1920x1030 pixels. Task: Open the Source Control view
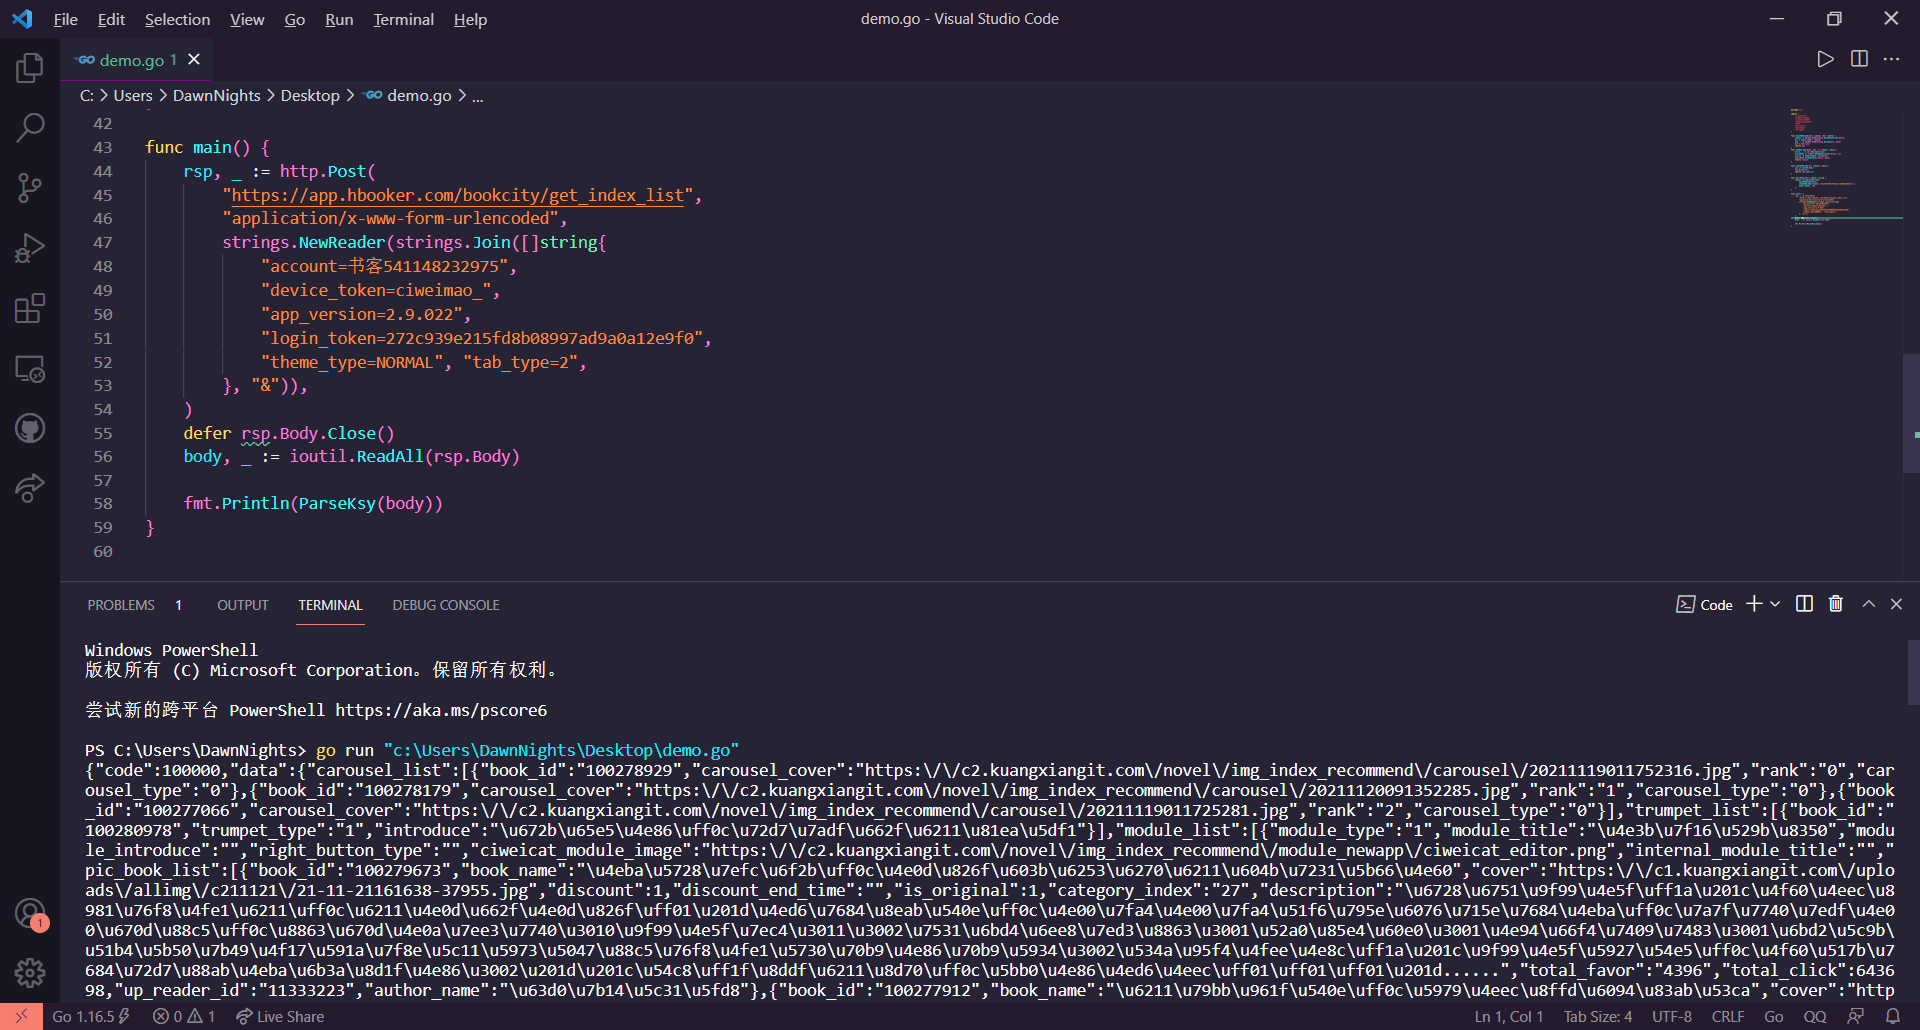(30, 188)
